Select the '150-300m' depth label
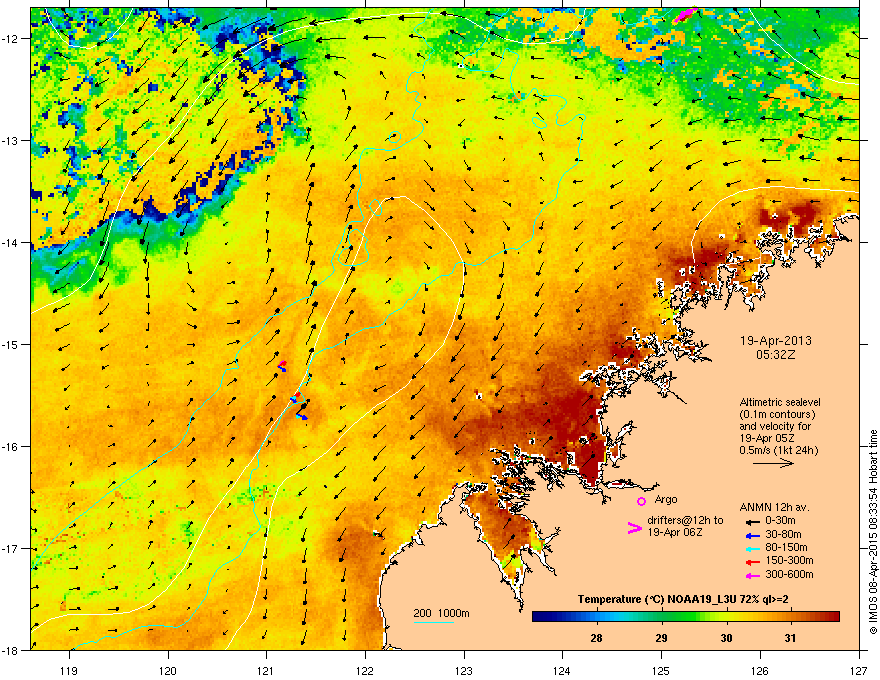880x680 pixels. [789, 560]
